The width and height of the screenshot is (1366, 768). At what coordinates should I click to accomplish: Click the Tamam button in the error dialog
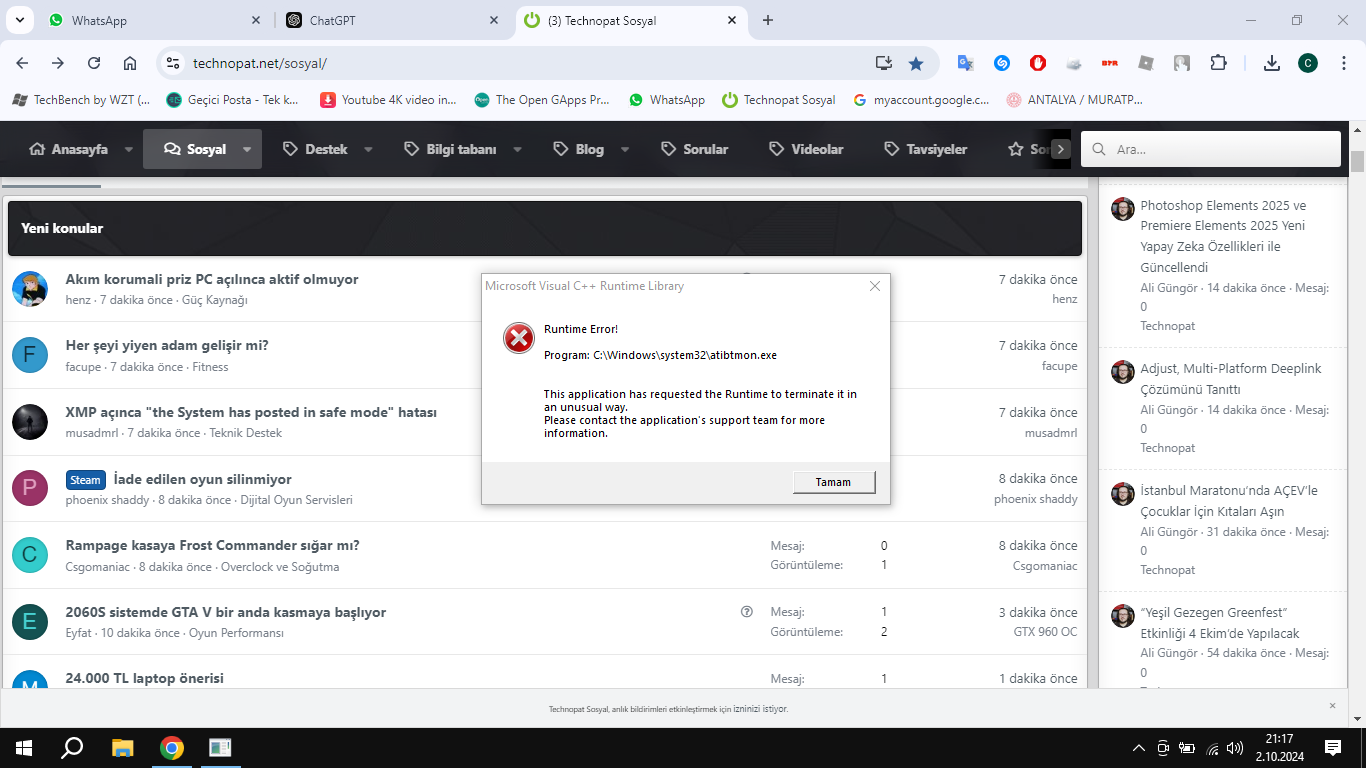(x=834, y=482)
